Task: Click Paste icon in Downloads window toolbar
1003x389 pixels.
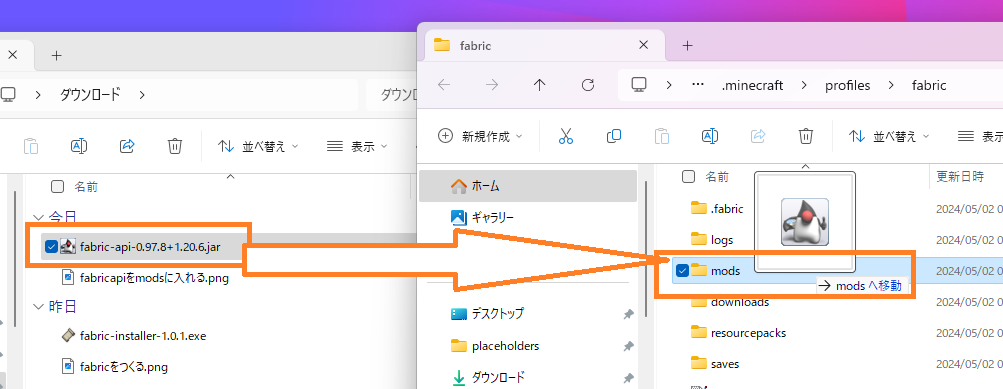Action: pos(31,147)
